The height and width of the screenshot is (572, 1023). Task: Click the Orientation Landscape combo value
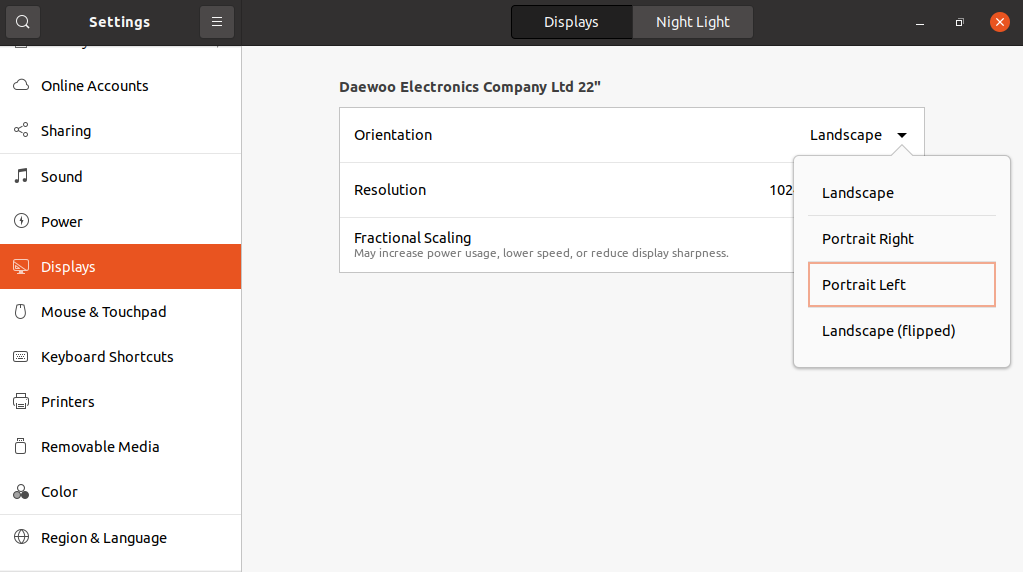[x=846, y=135]
